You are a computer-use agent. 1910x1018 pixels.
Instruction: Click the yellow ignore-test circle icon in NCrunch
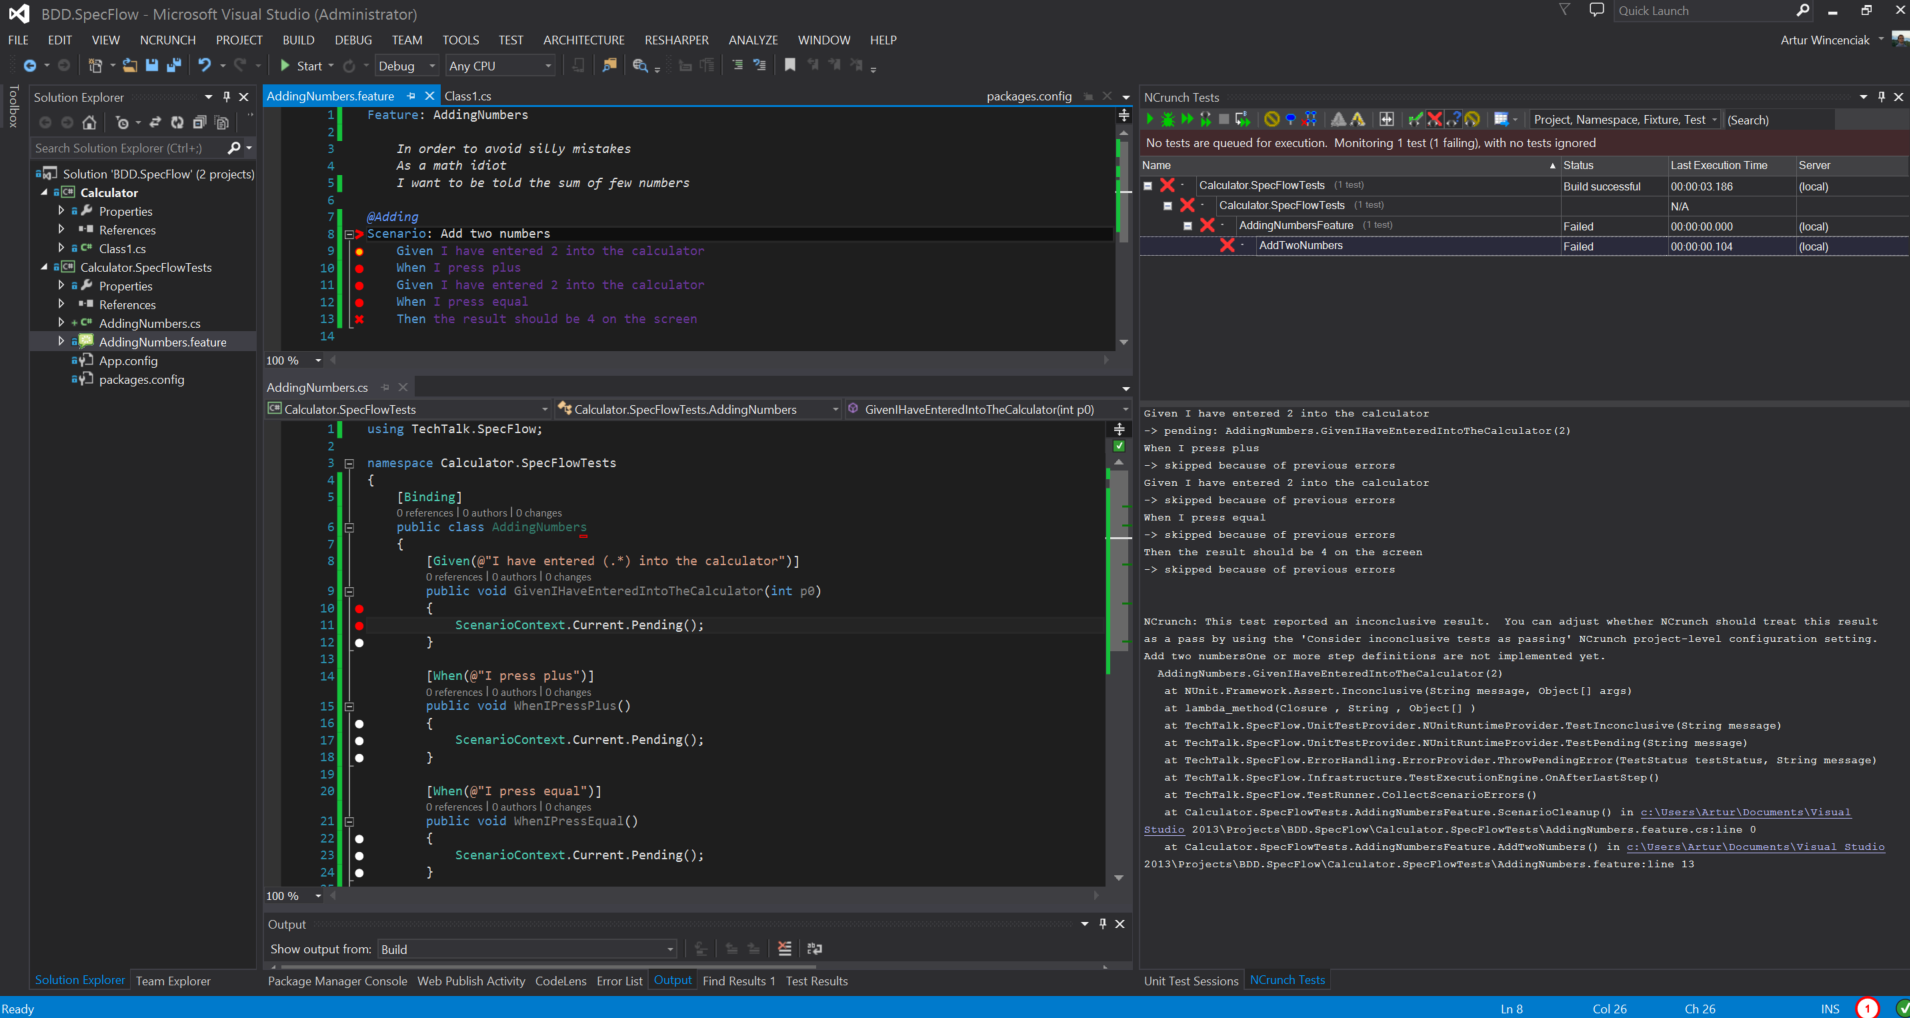pyautogui.click(x=1271, y=120)
